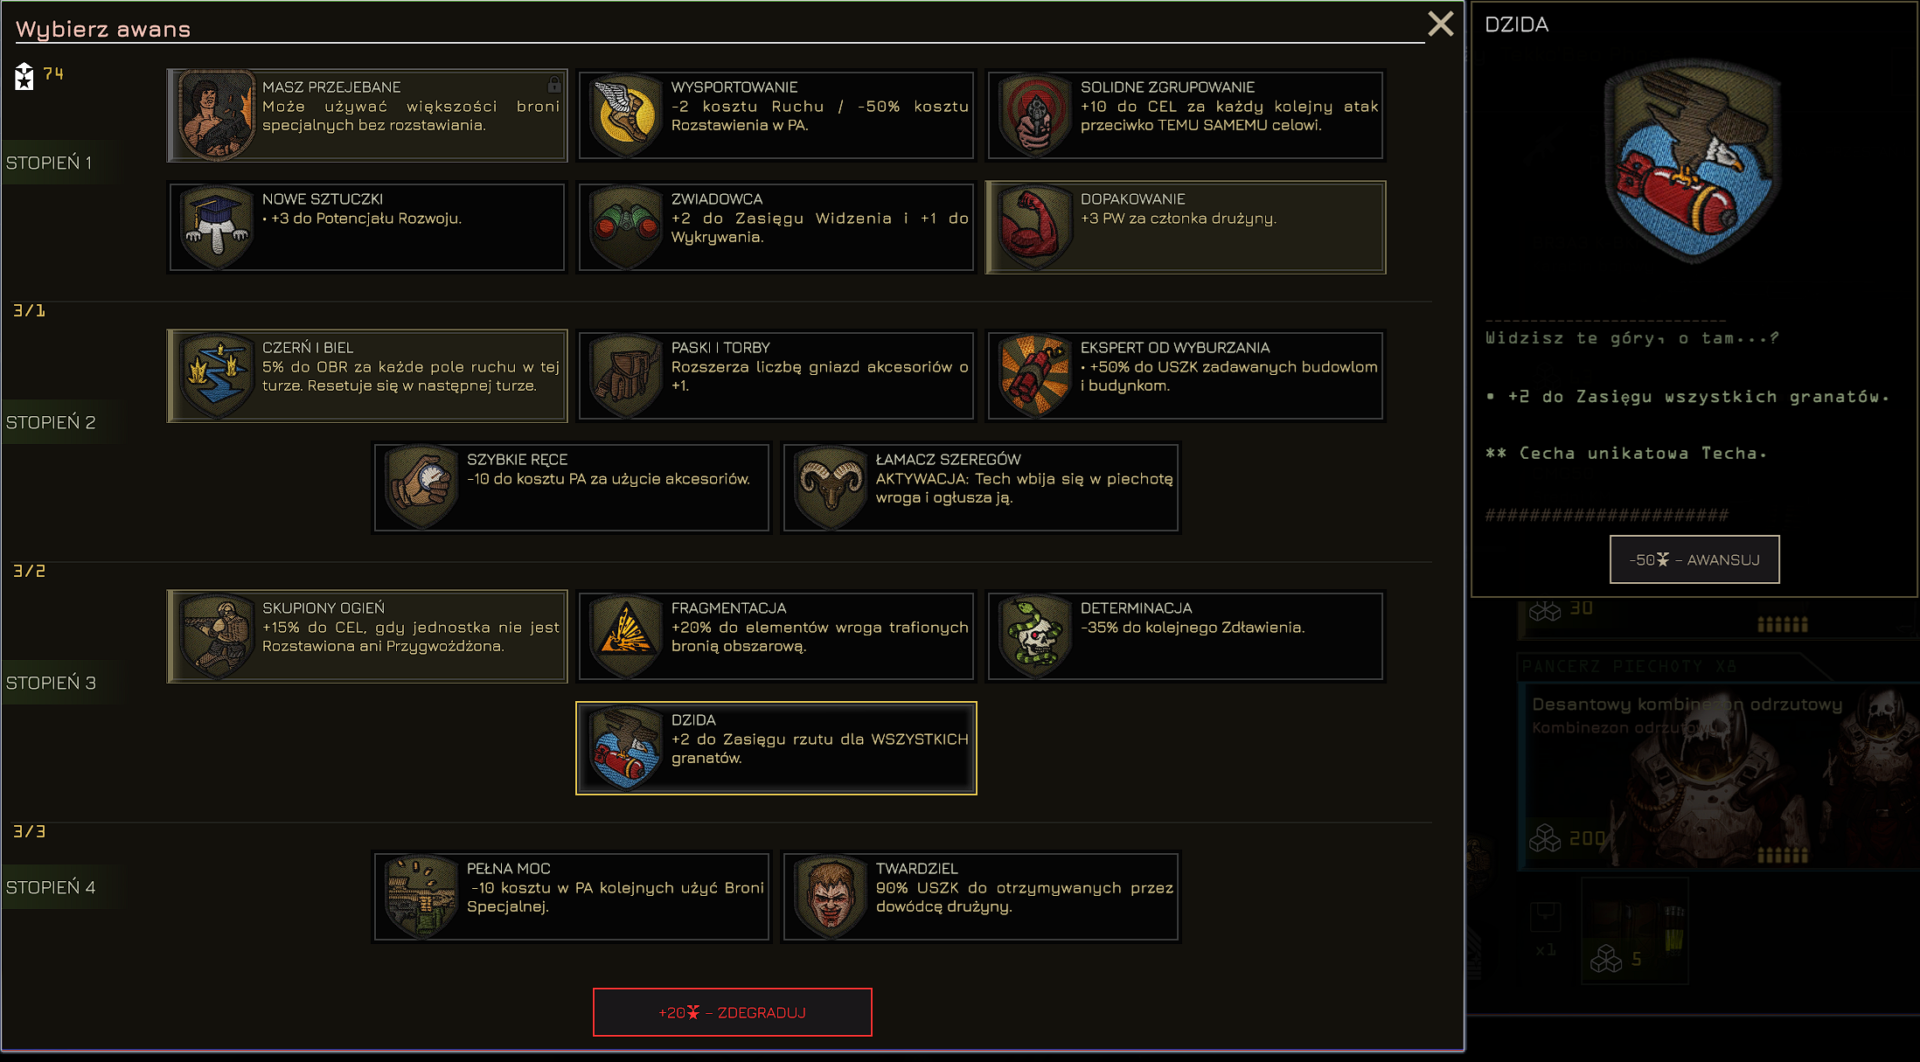The height and width of the screenshot is (1062, 1920).
Task: Select the Łamacz Szeregów ram skull badge
Action: [x=830, y=487]
